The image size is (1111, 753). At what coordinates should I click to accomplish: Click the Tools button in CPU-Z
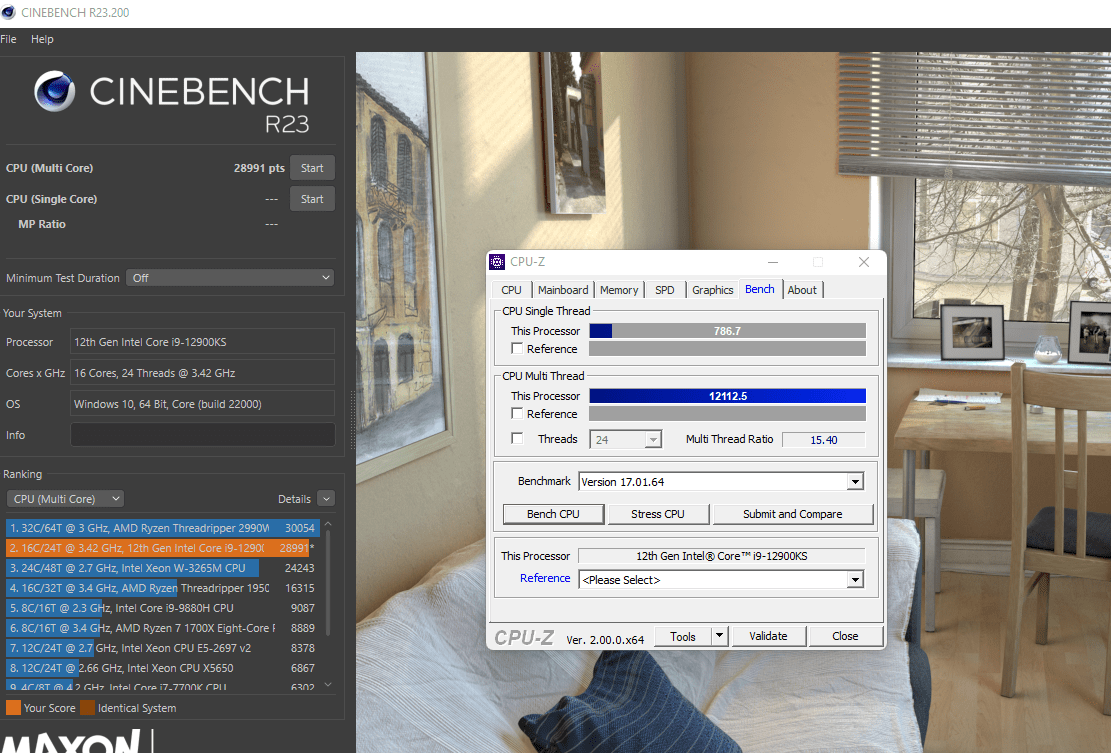(682, 636)
